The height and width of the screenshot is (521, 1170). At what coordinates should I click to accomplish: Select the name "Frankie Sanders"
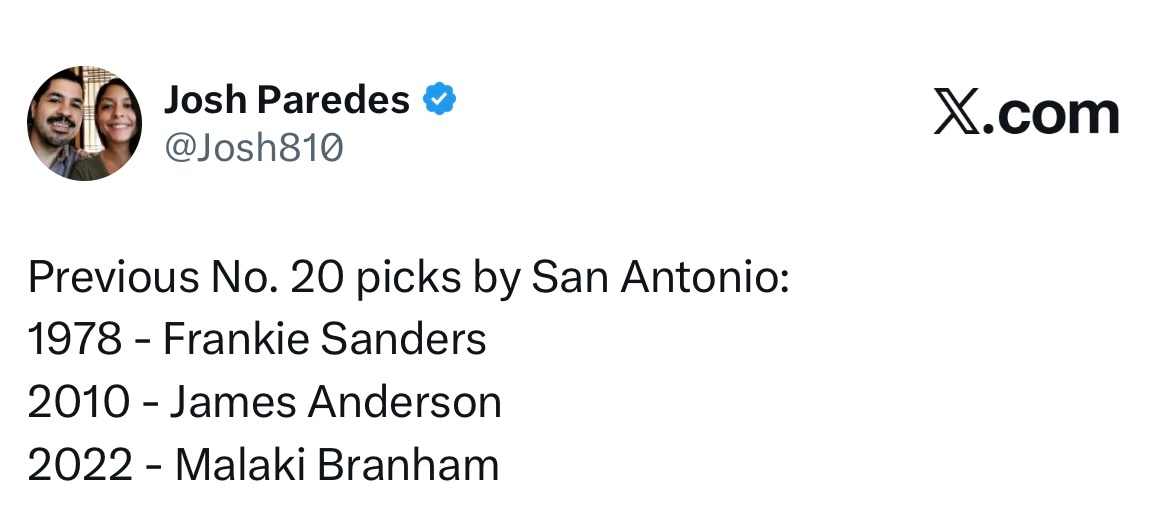[x=324, y=340]
